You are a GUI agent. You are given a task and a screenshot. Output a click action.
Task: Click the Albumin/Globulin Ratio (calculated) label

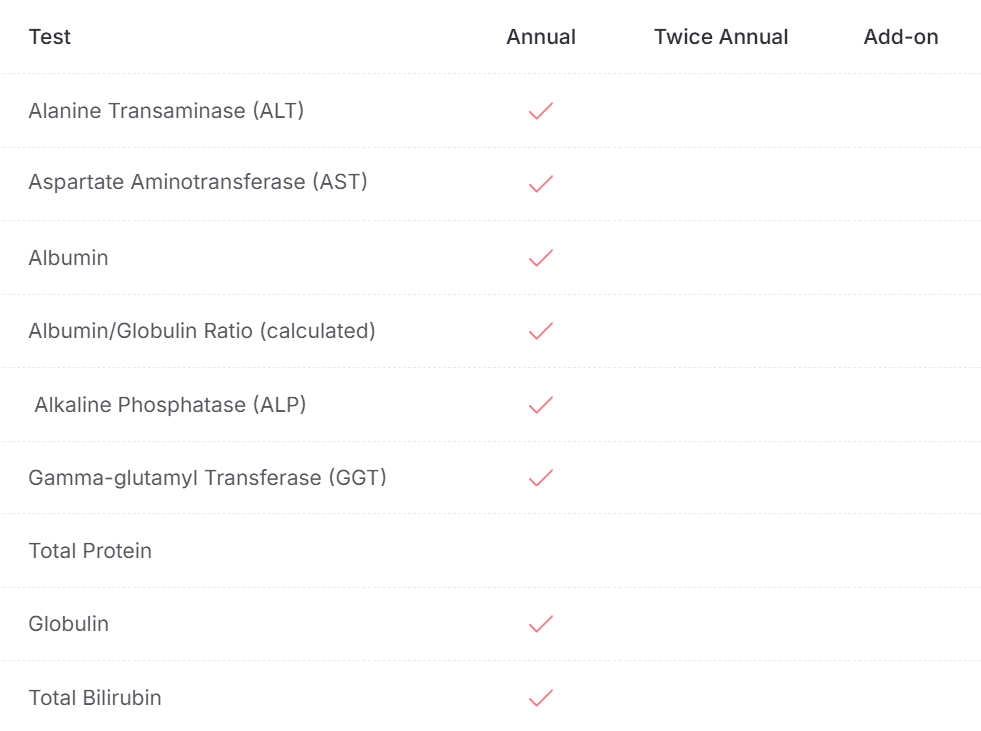202,331
